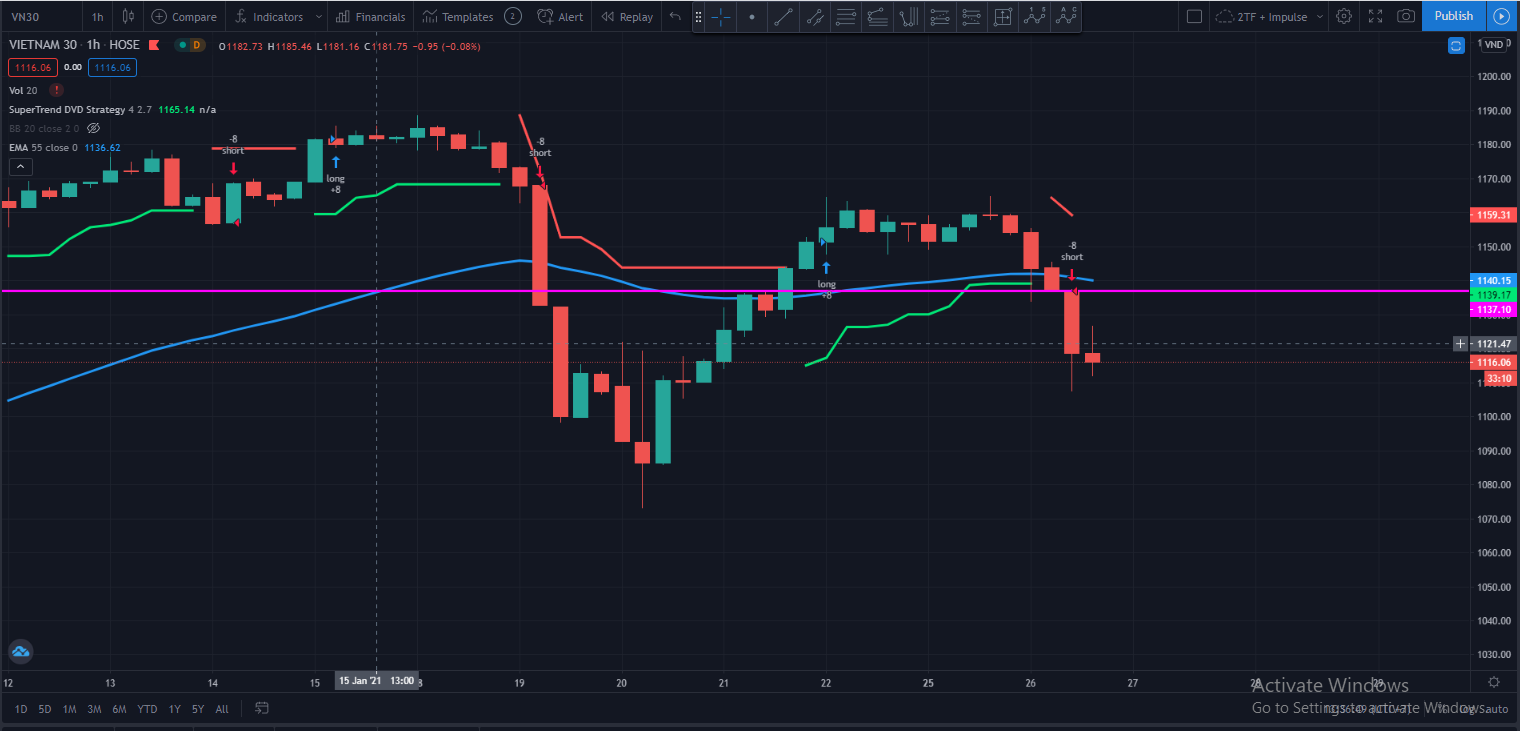Click the plus button beside 1121.47
Image resolution: width=1520 pixels, height=731 pixels.
tap(1461, 343)
